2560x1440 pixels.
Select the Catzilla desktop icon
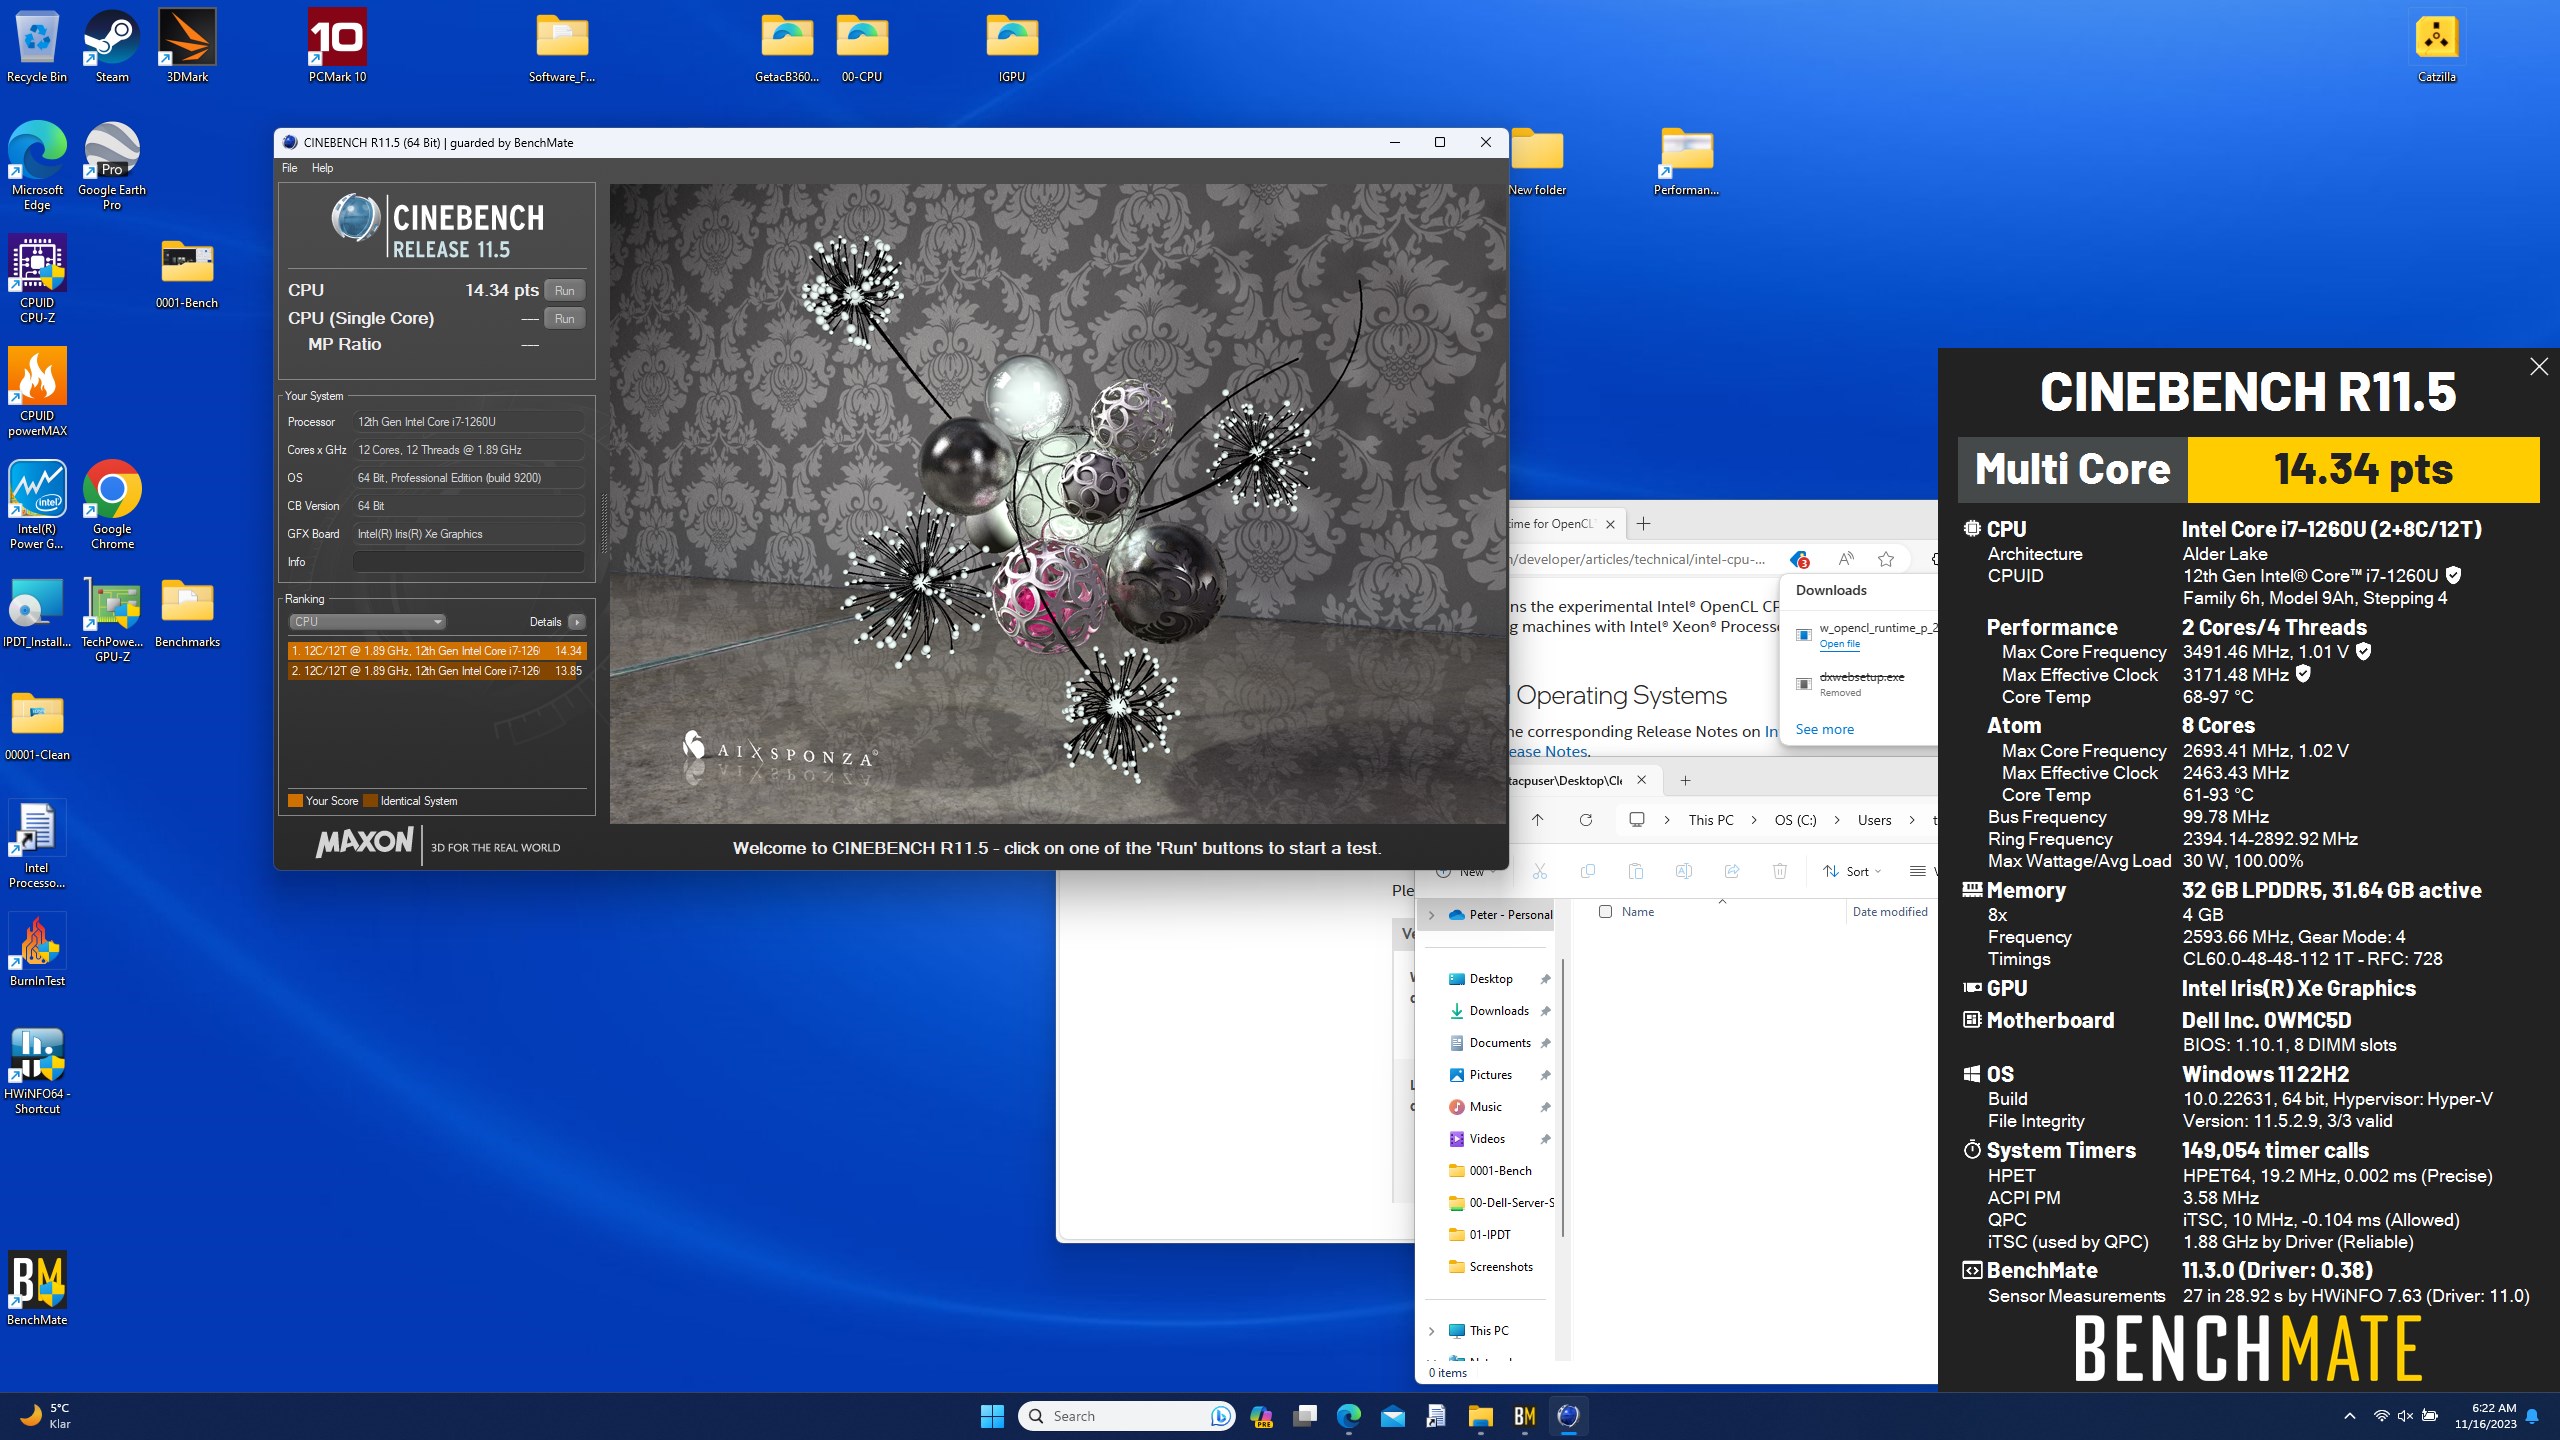(x=2436, y=47)
